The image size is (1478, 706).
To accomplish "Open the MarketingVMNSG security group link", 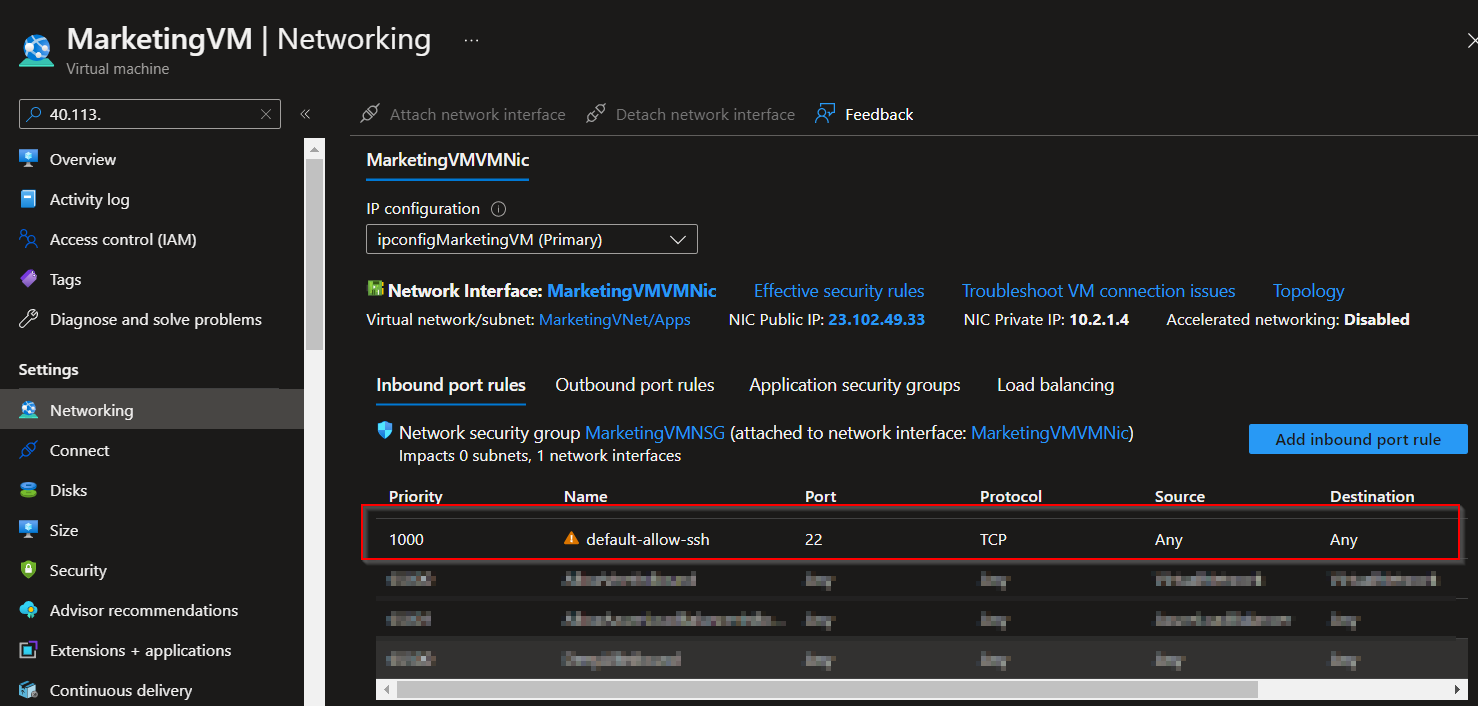I will pos(655,433).
